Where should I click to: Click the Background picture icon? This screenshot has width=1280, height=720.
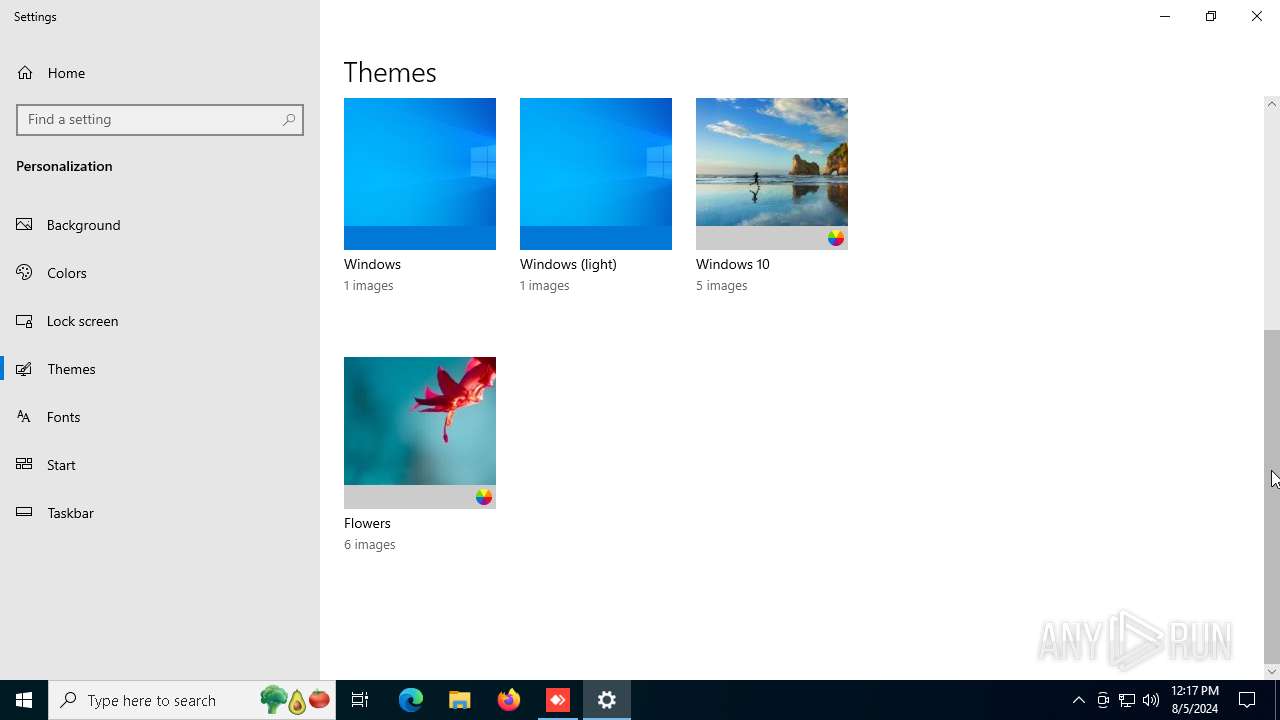25,225
